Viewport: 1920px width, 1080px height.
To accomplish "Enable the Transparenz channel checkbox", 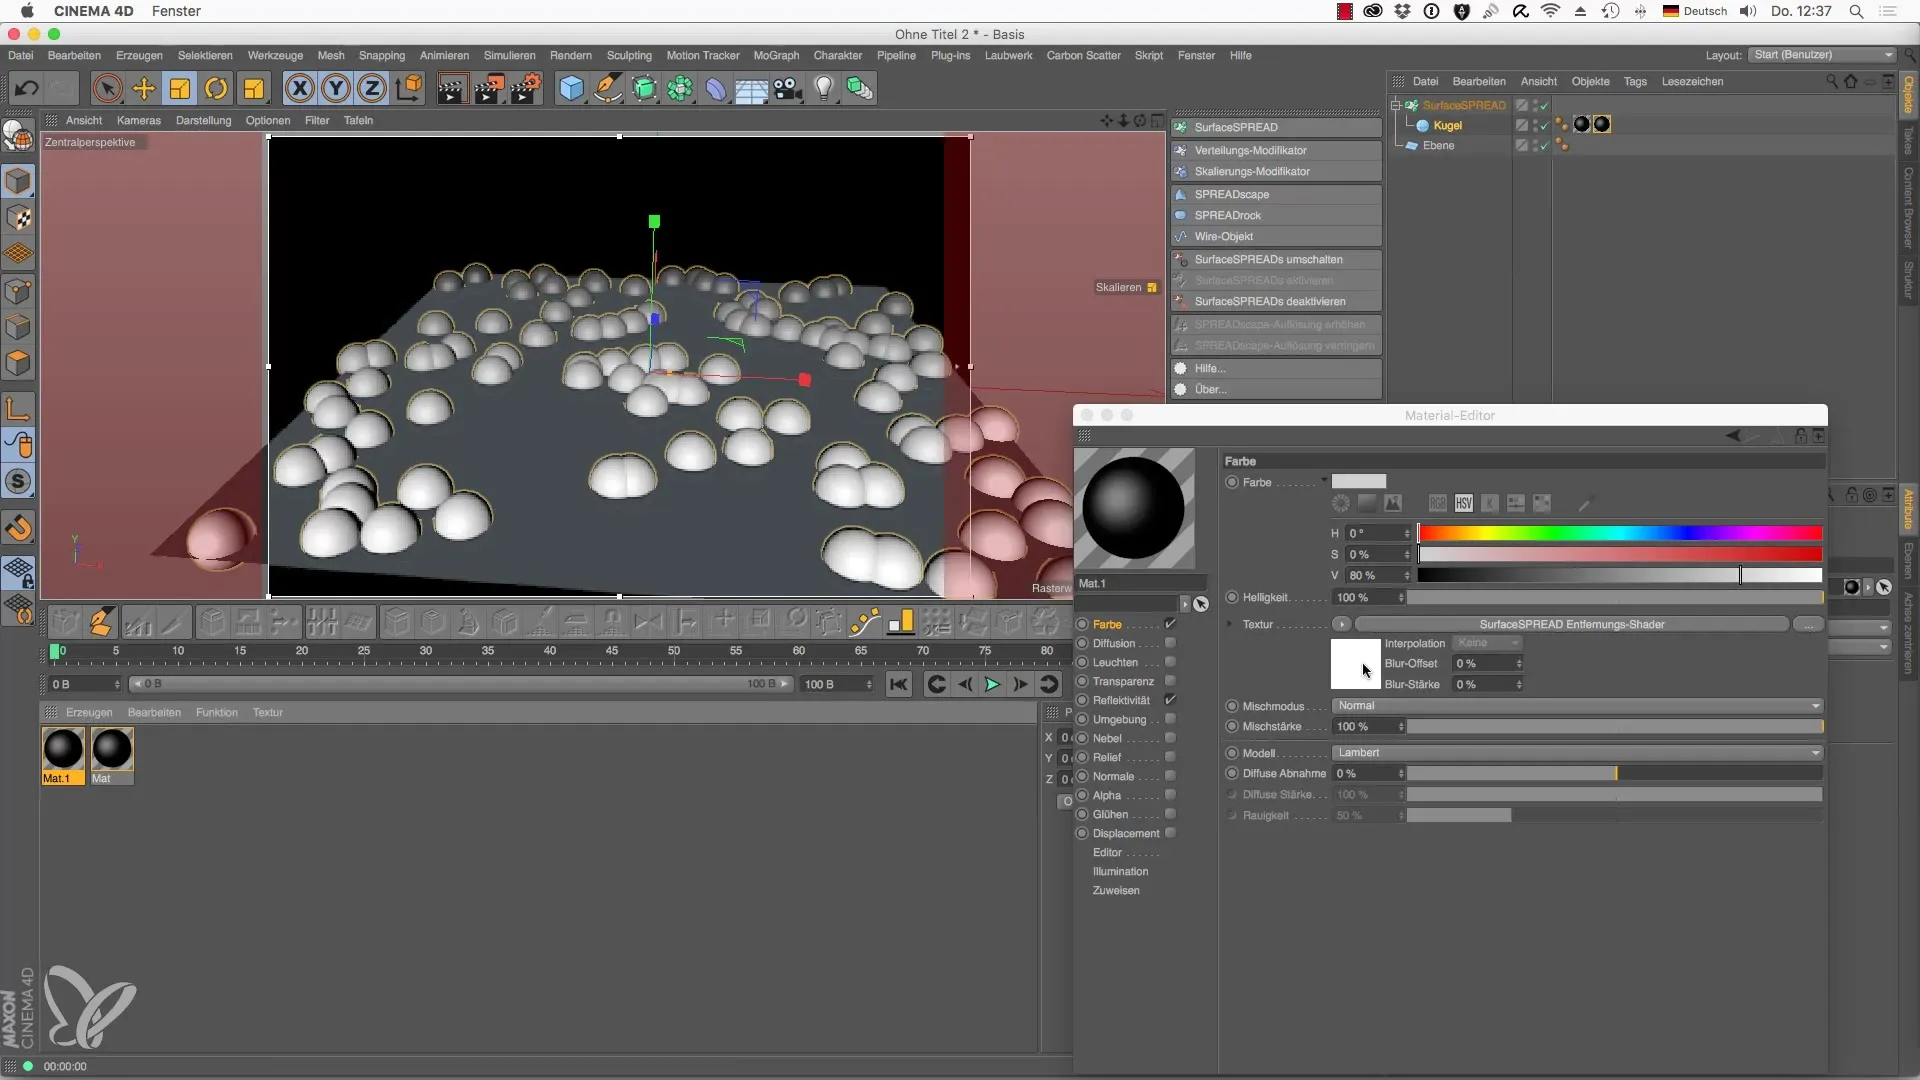I will click(1170, 681).
